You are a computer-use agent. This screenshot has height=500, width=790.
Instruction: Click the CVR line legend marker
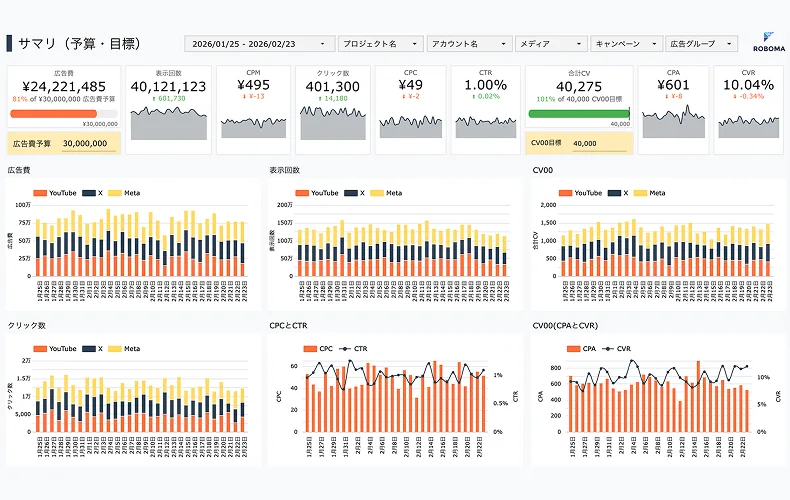[x=606, y=349]
